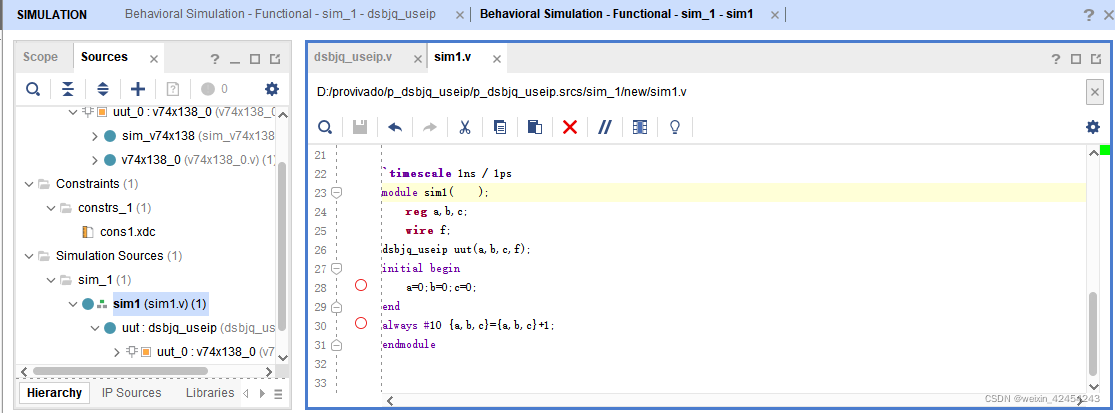This screenshot has height=413, width=1115.
Task: Open language templates light bulb
Action: 675,127
